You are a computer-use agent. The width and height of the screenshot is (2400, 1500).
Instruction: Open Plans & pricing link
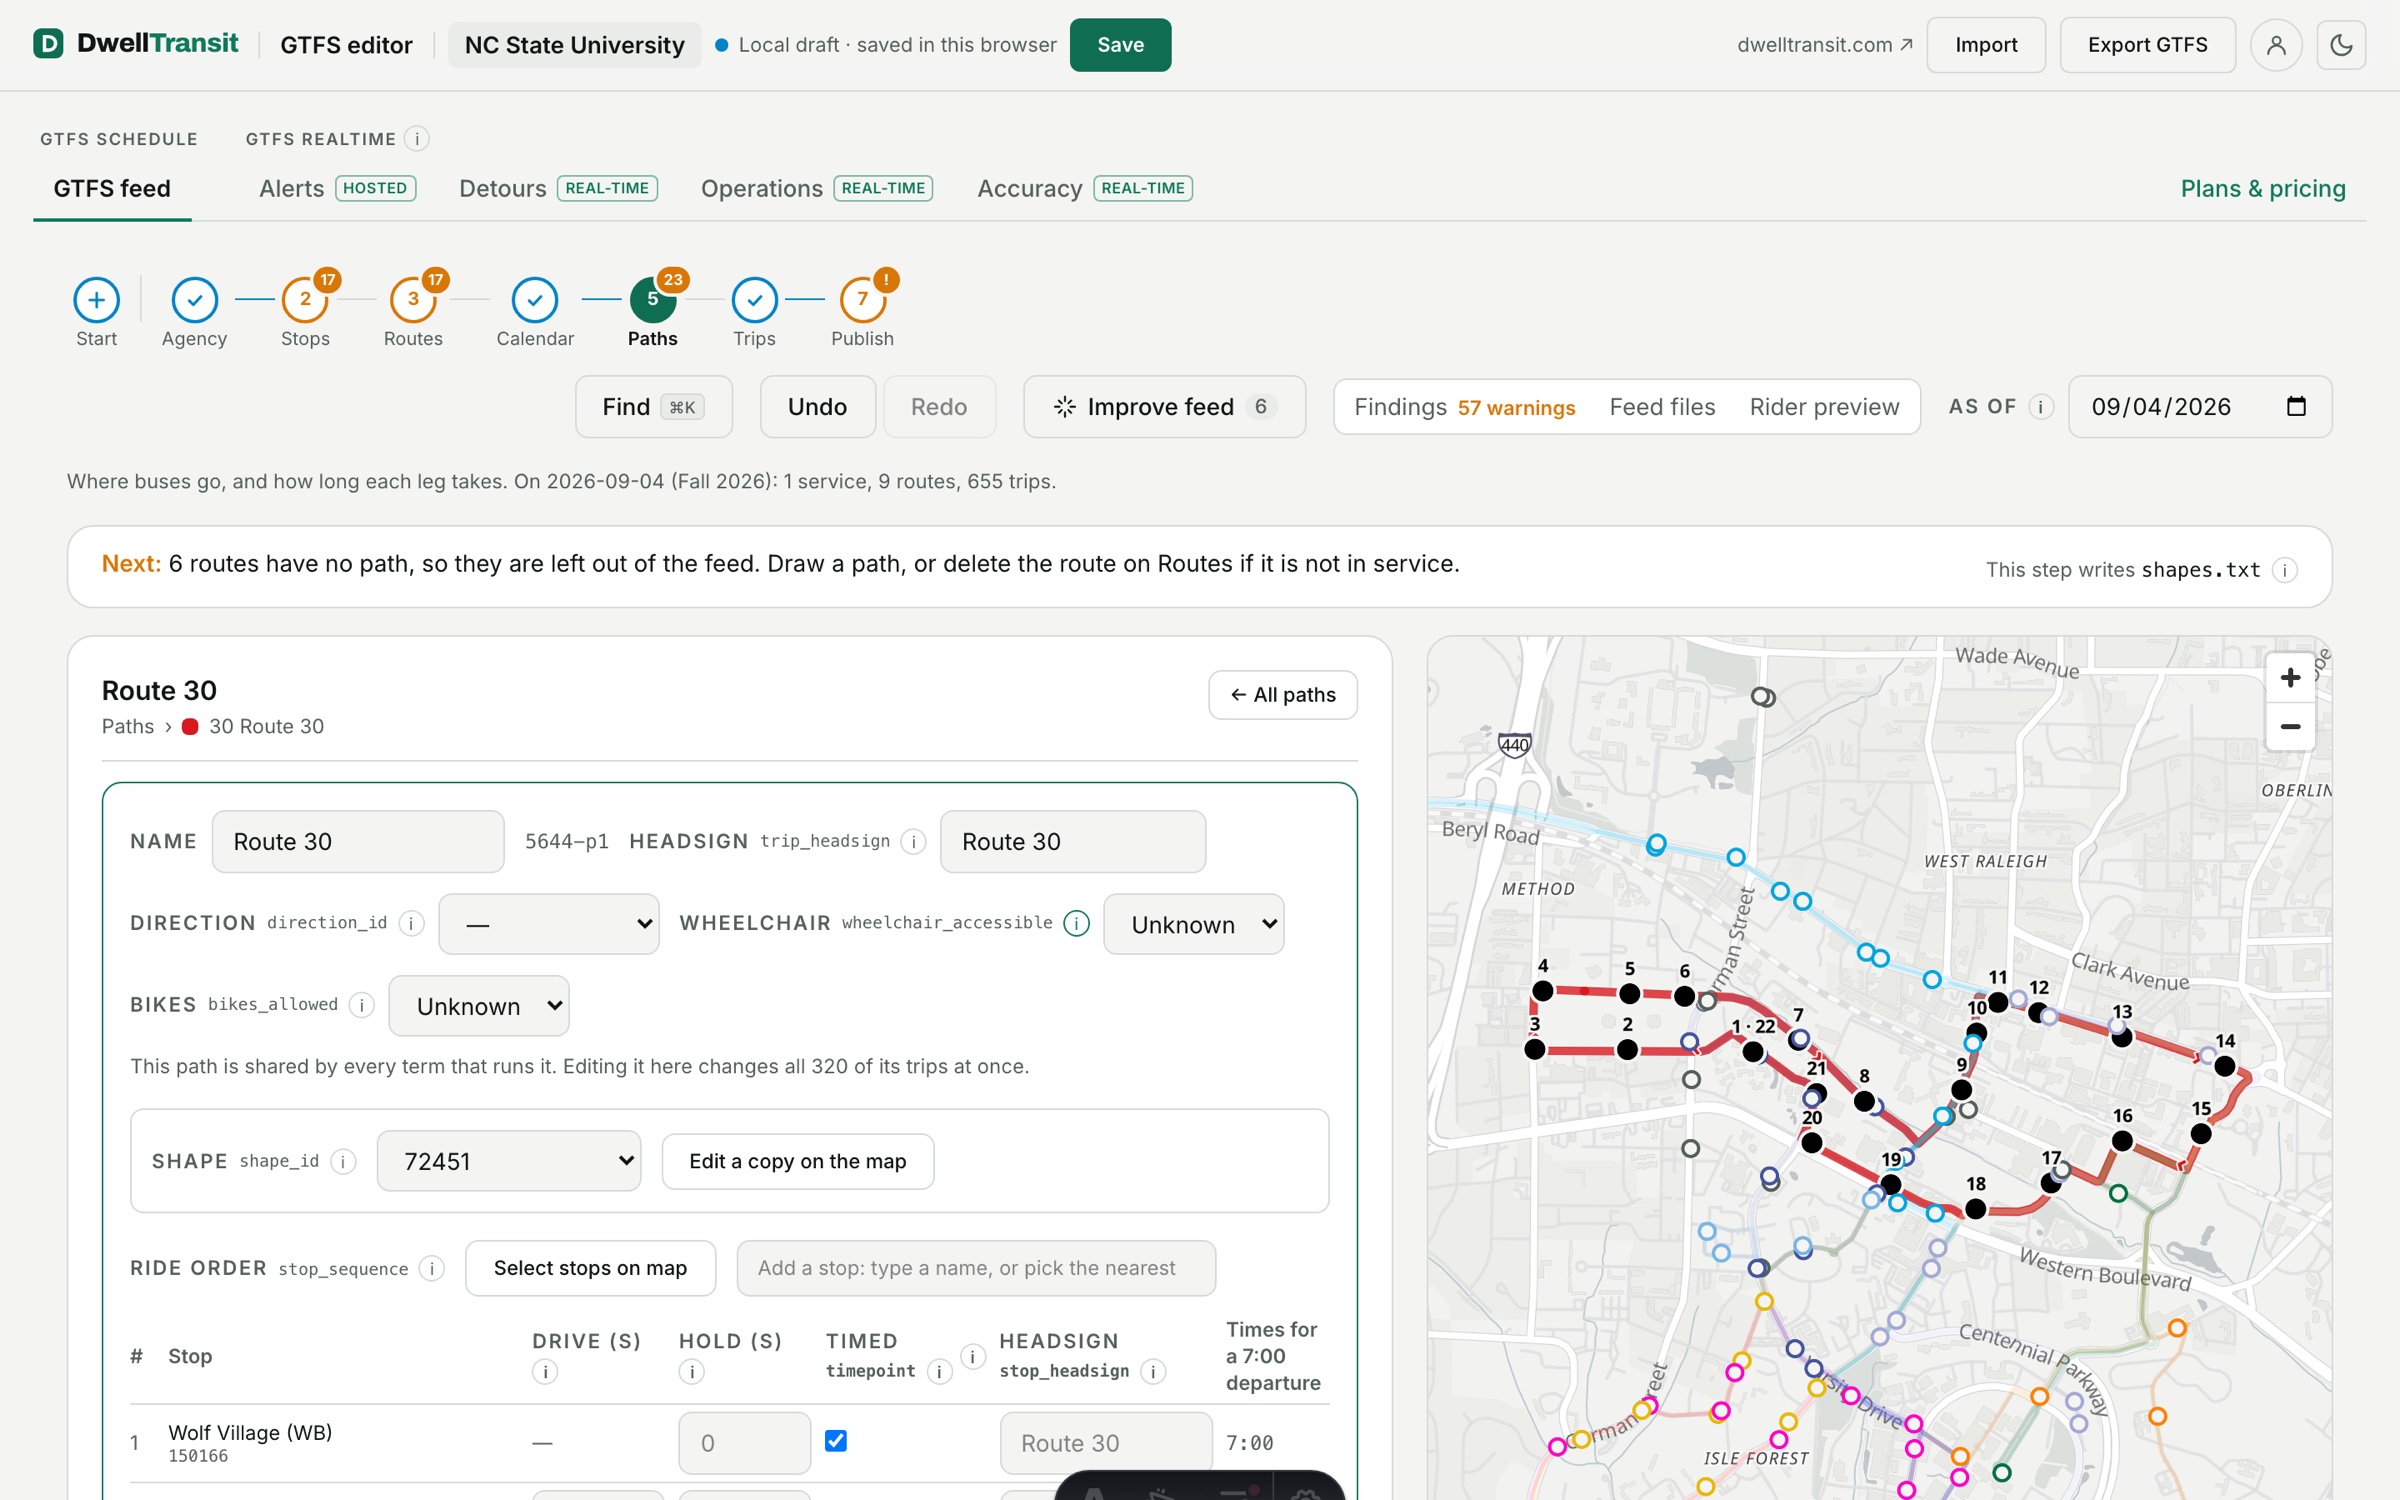[x=2263, y=188]
